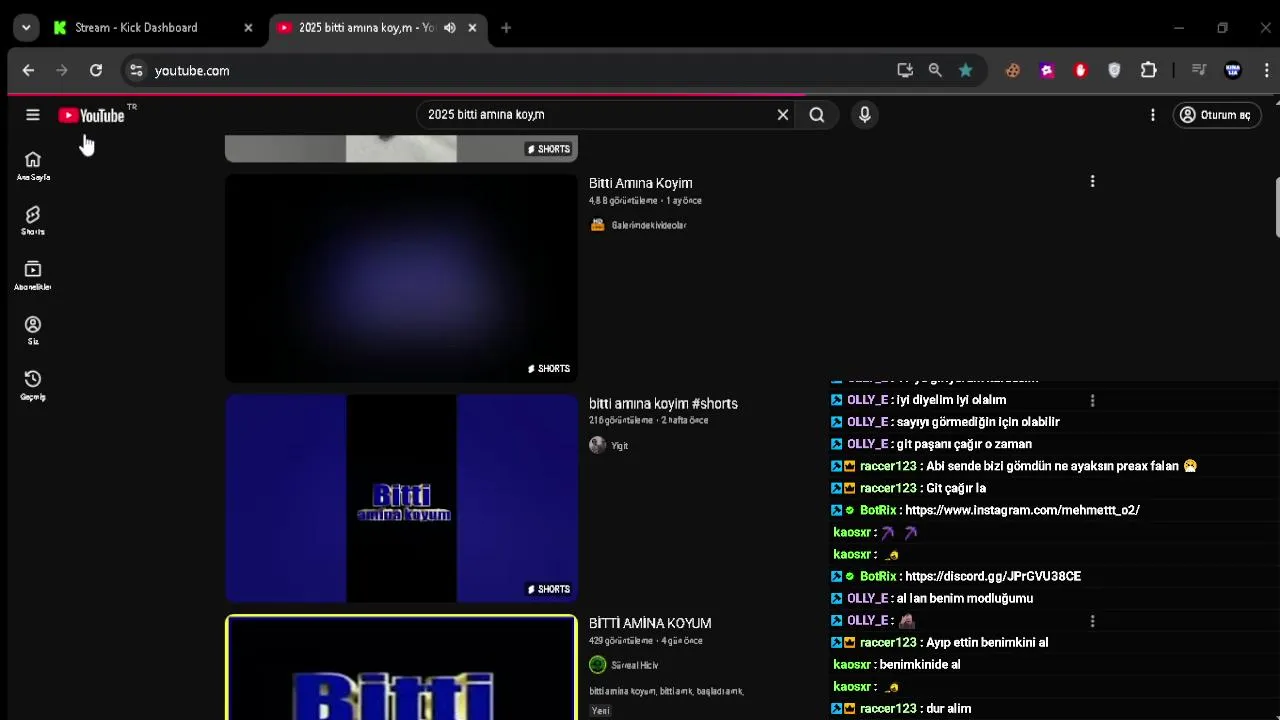Play the blue Bitti amına koyum thumbnail

[x=401, y=498]
